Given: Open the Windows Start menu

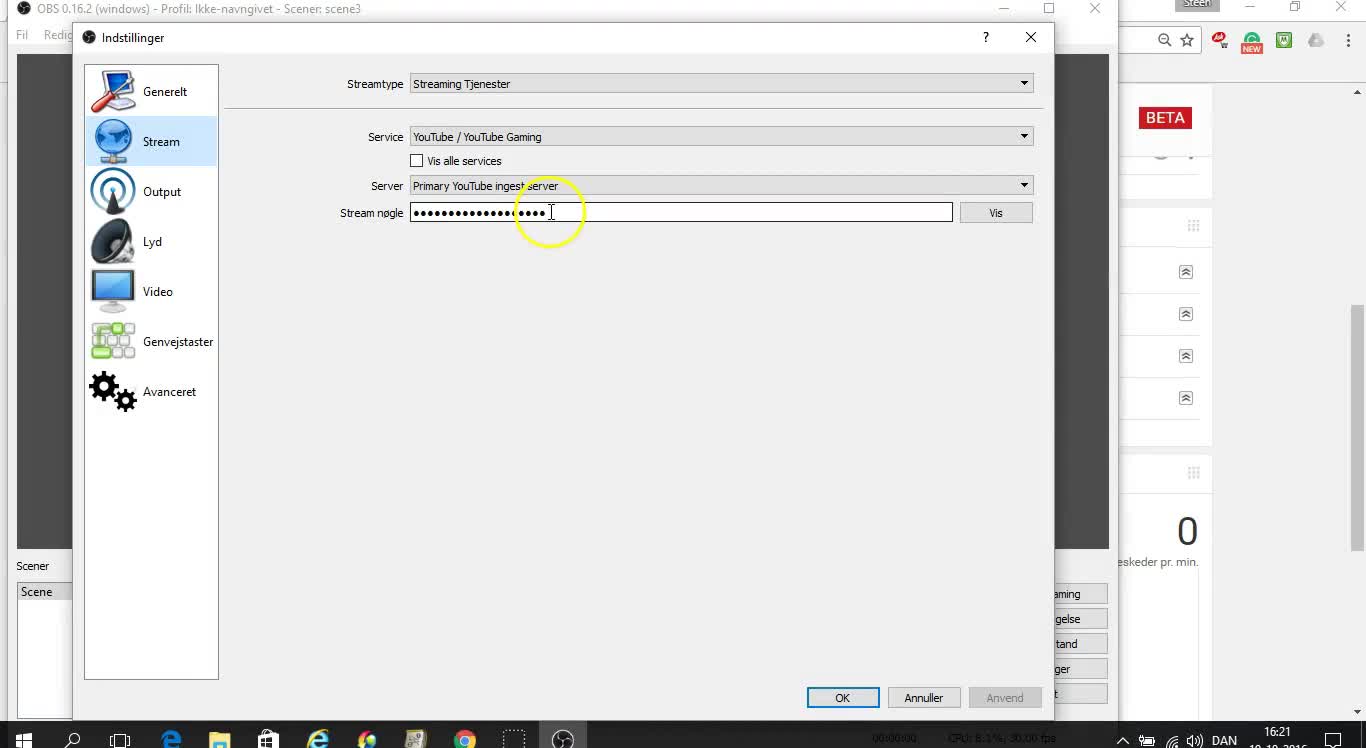Looking at the screenshot, I should [24, 740].
